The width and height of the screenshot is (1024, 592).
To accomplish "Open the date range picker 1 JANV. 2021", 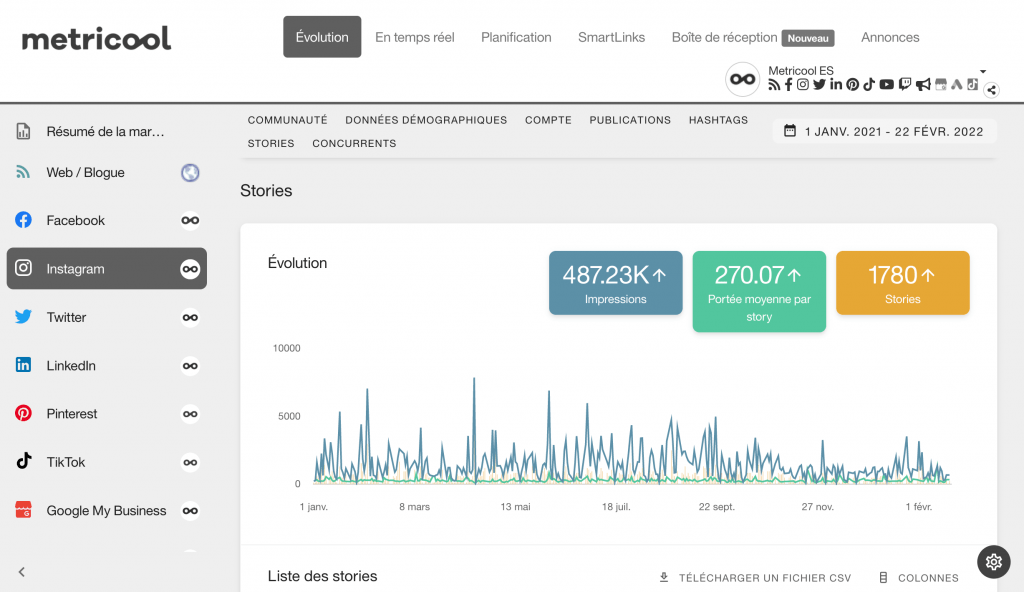I will (885, 131).
